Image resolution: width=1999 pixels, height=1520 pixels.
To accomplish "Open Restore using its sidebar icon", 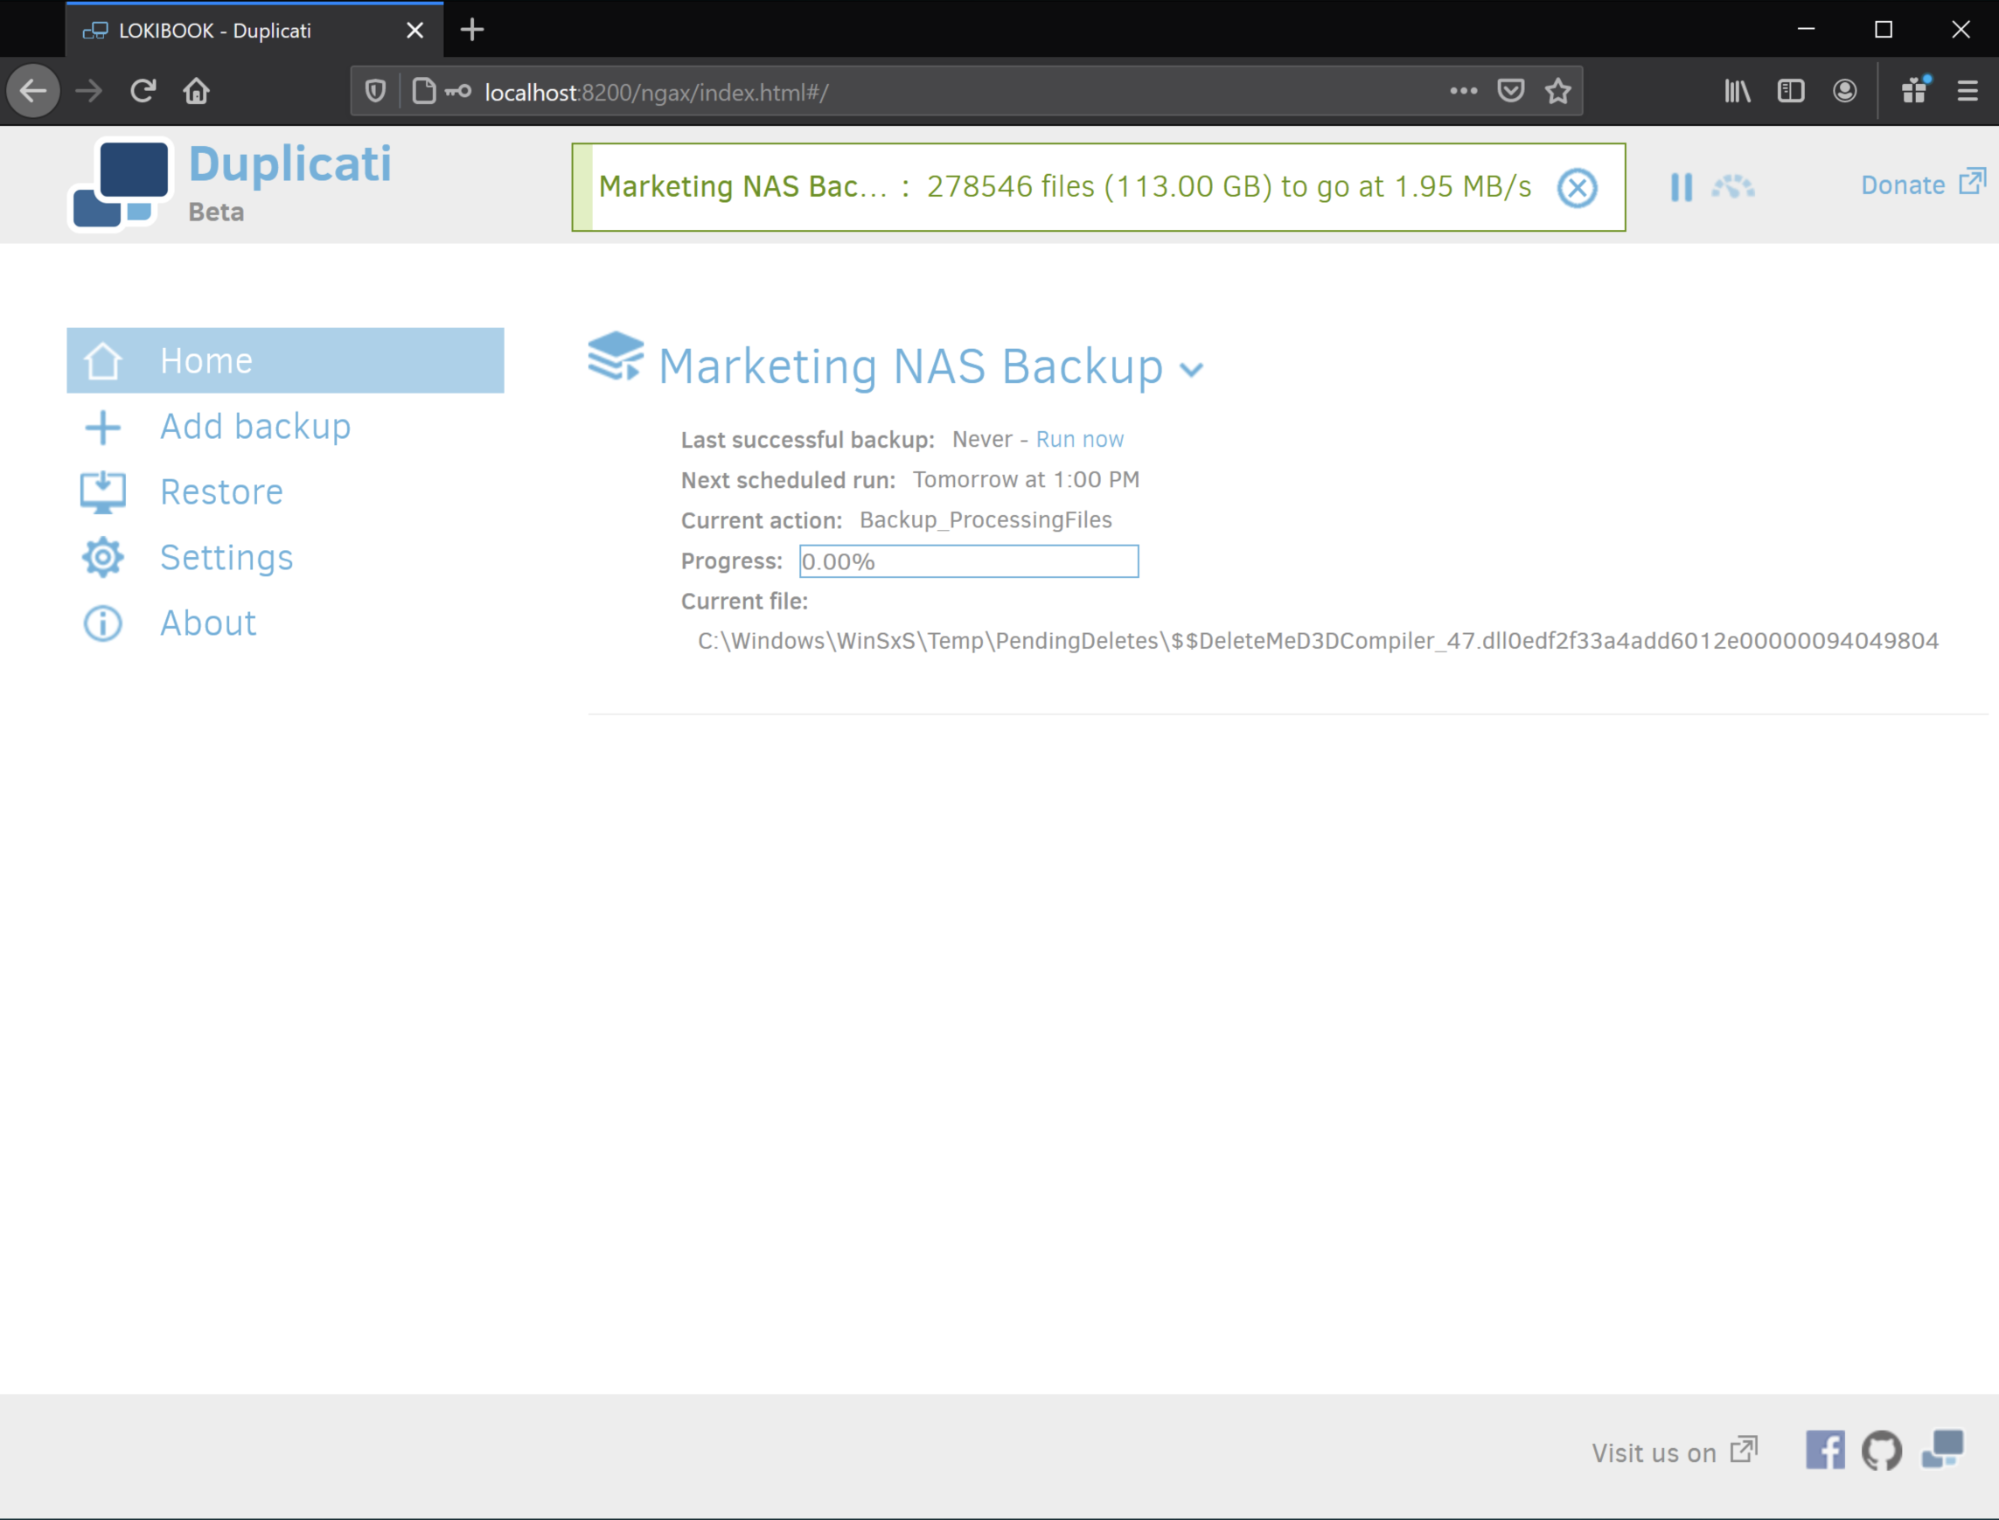I will [102, 491].
